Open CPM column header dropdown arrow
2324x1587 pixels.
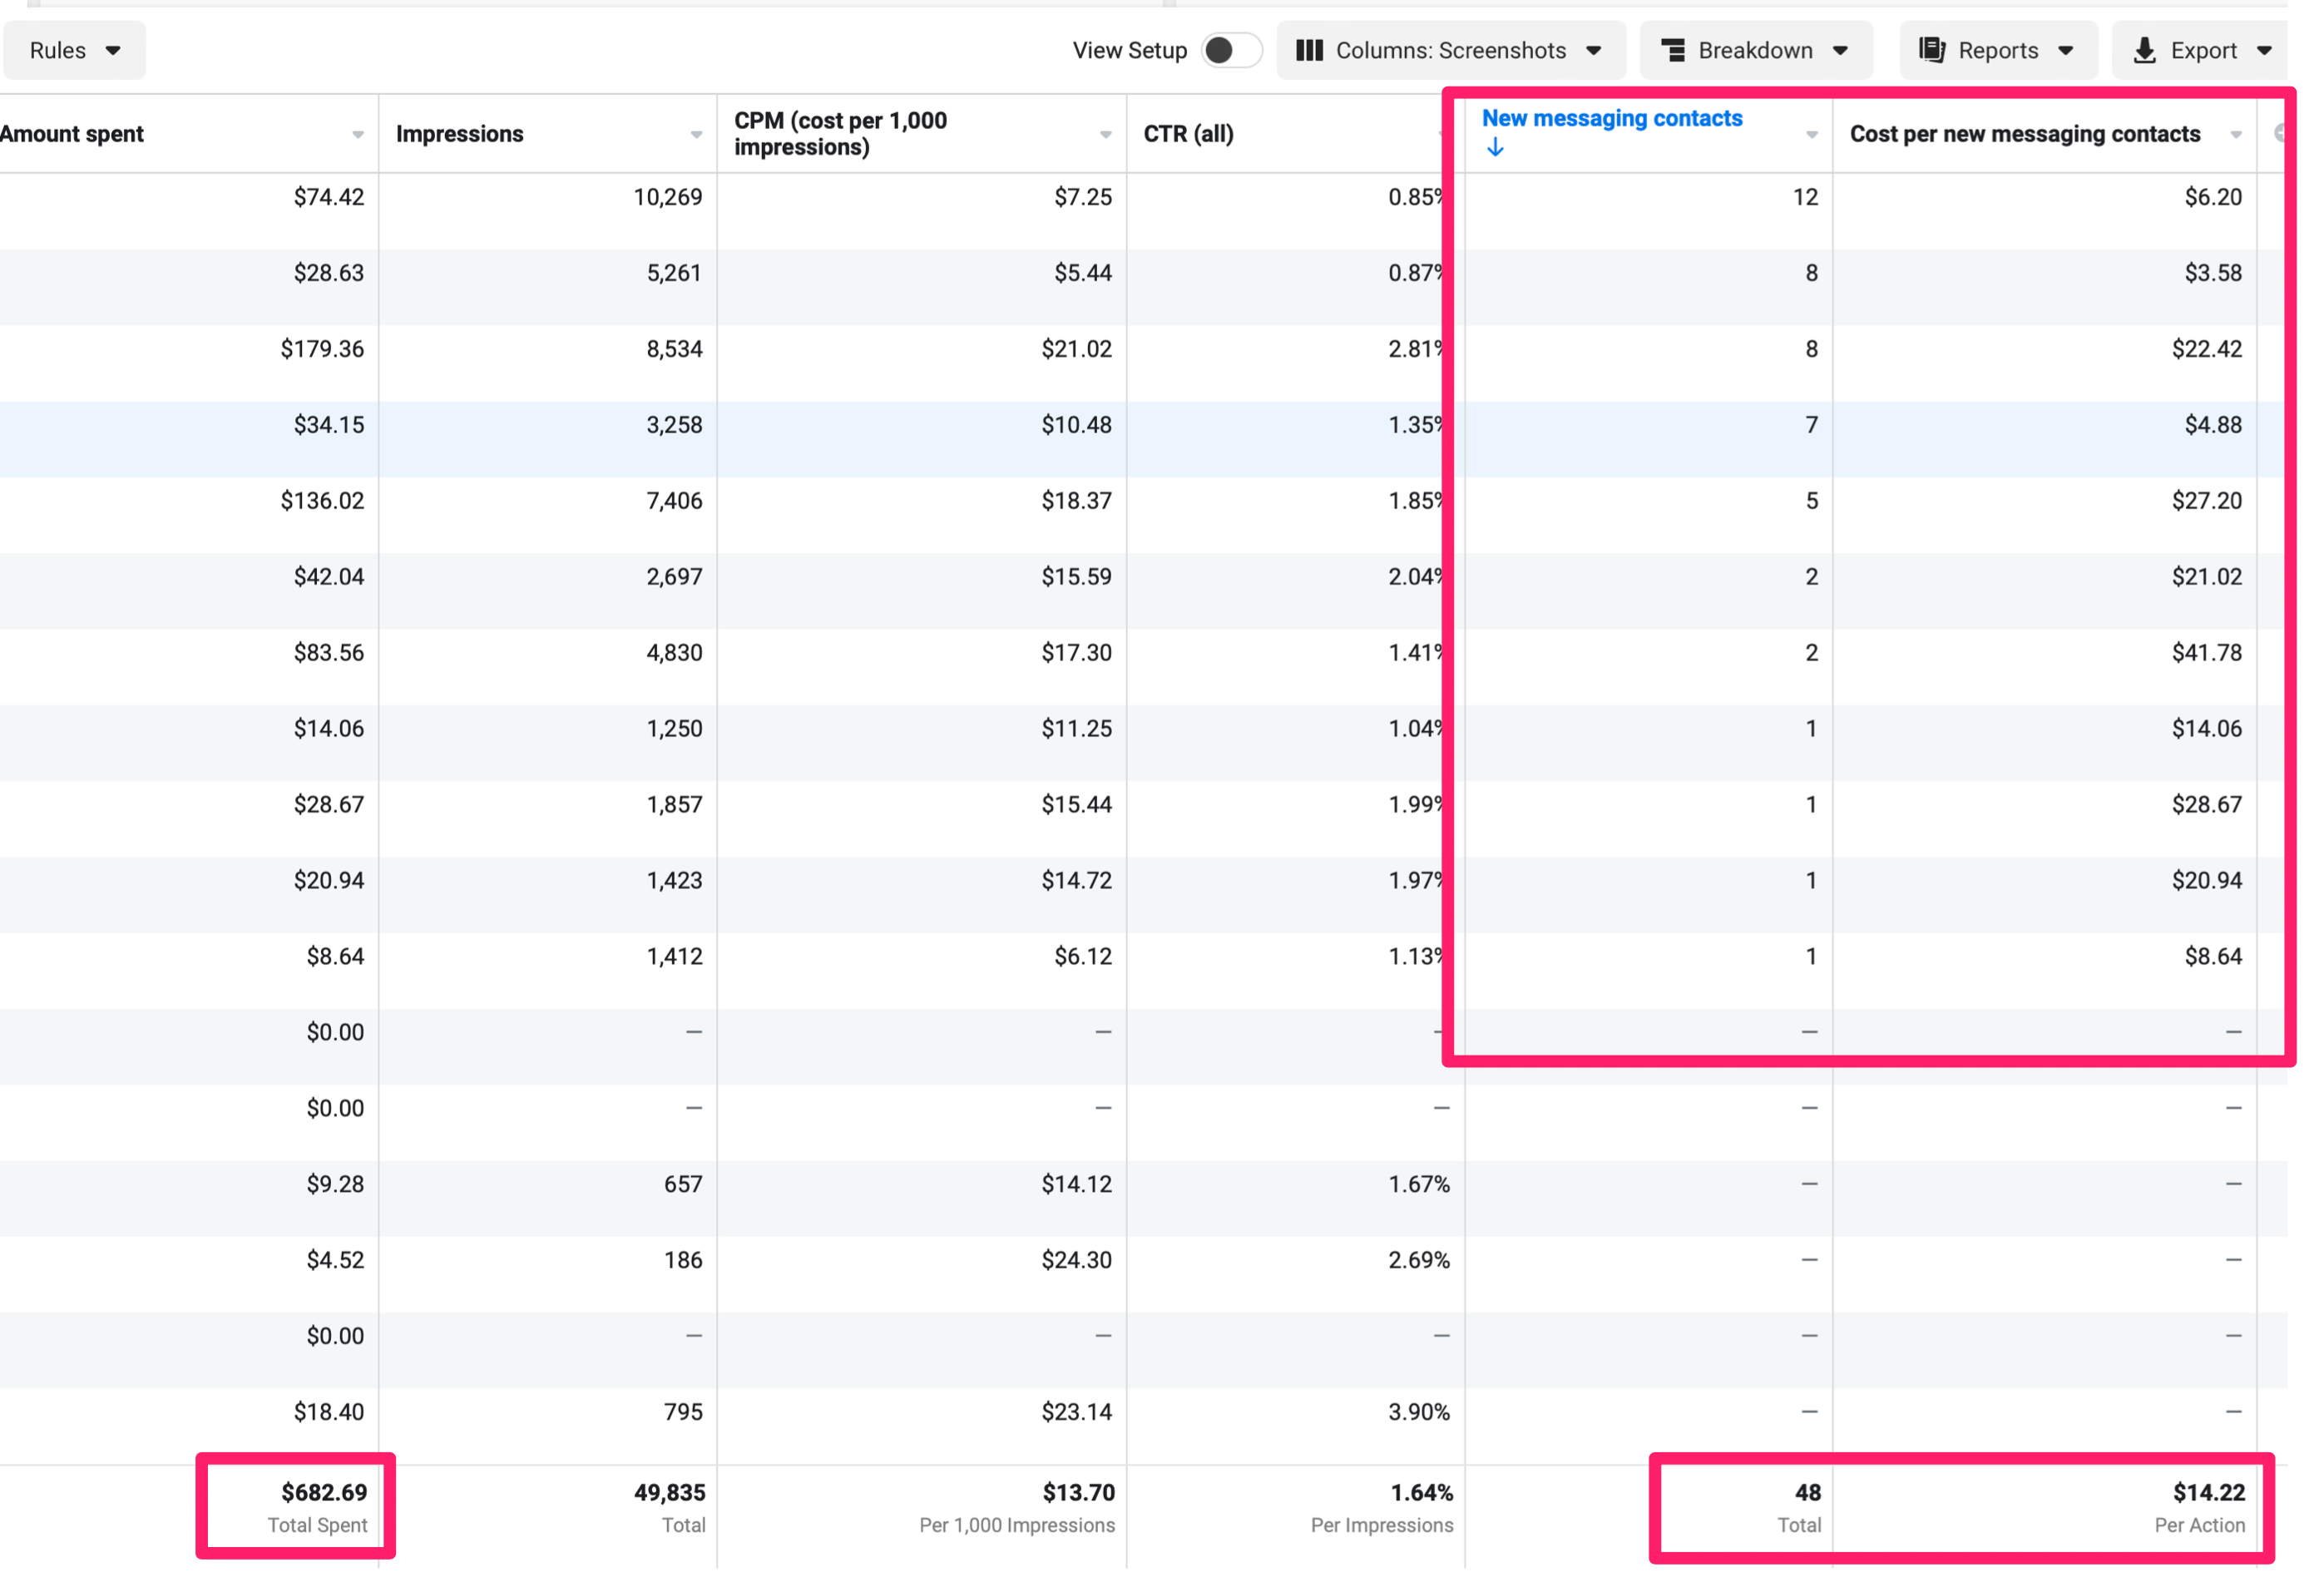click(x=1105, y=134)
